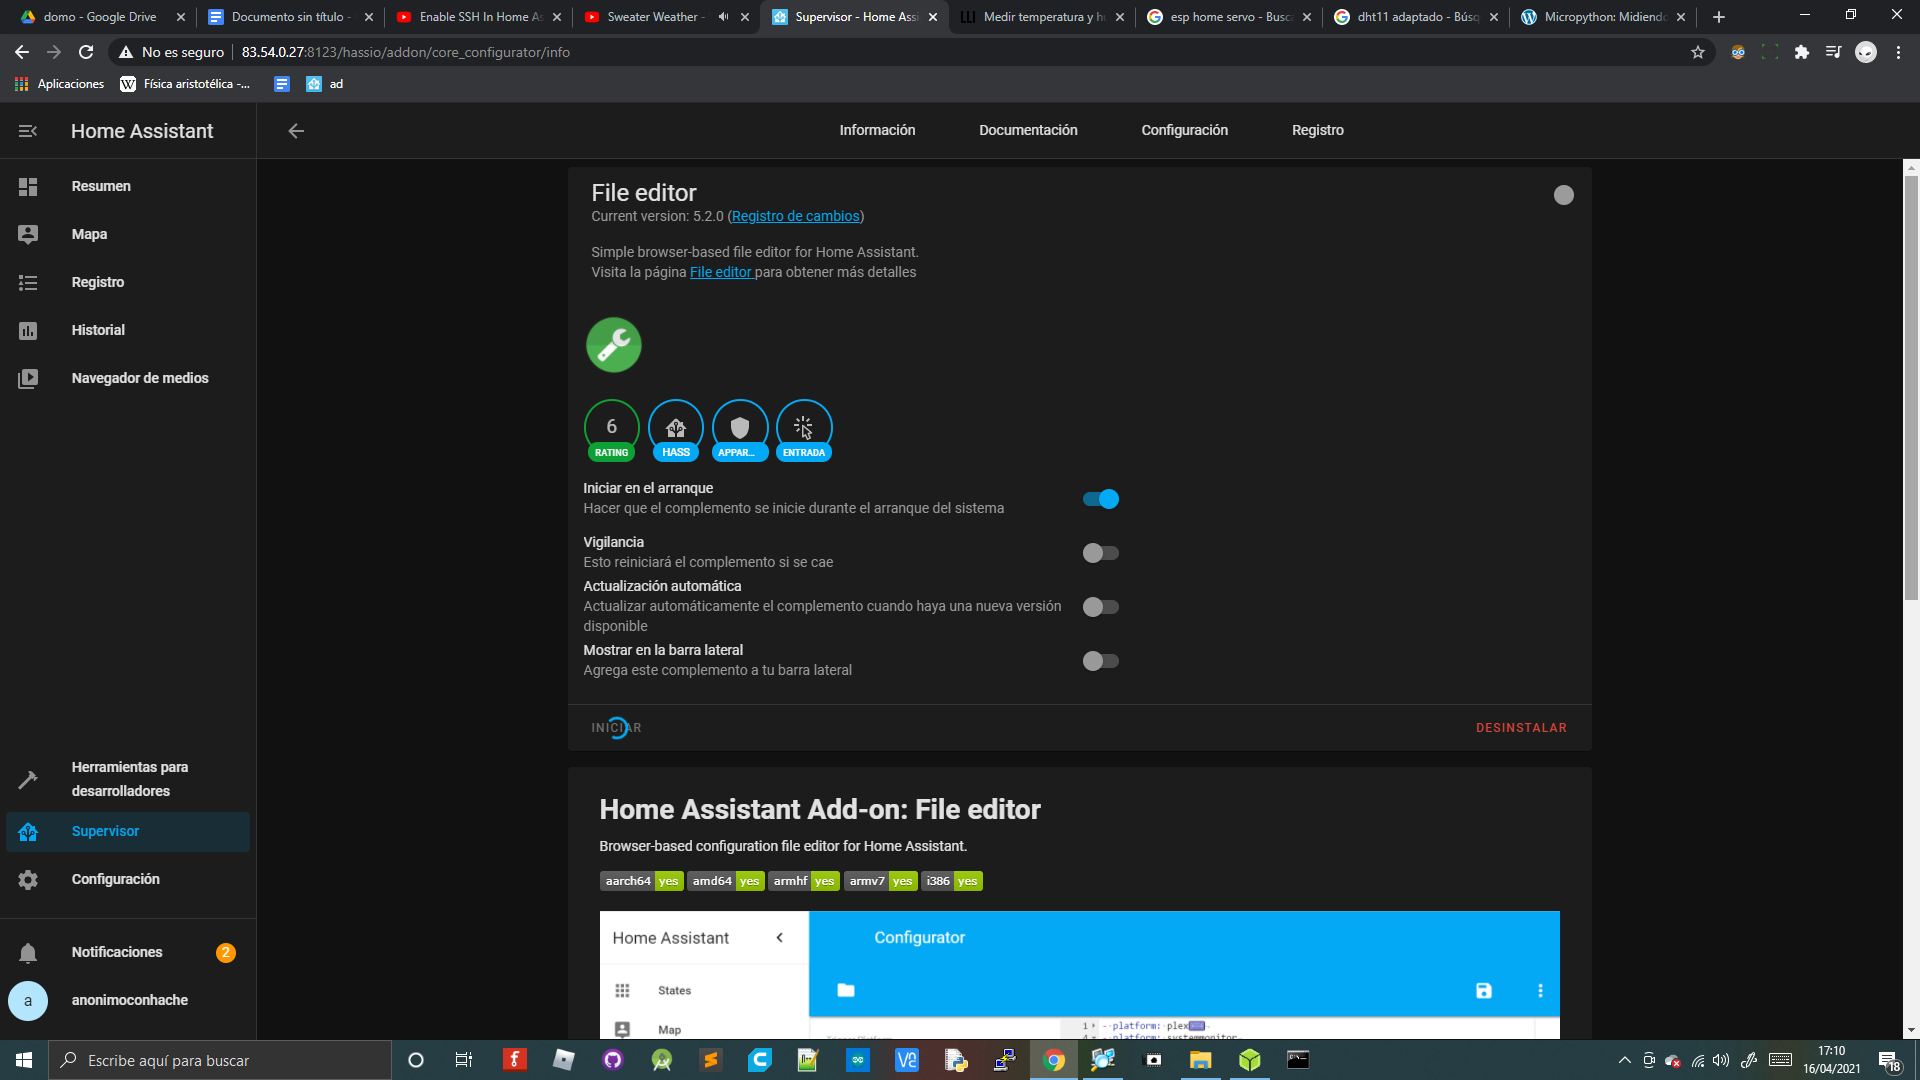Enable Mostrar en la barra lateral toggle
The width and height of the screenshot is (1920, 1080).
(1100, 661)
